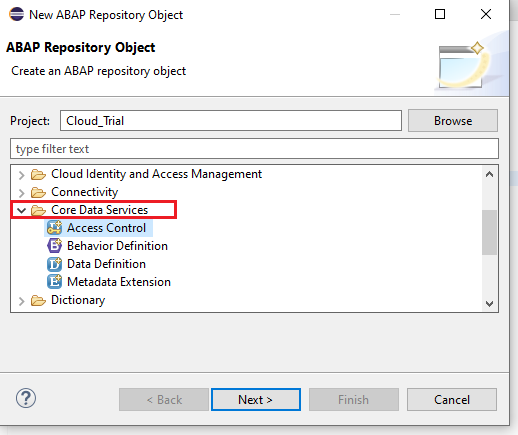Click the Dictionary folder icon
518x435 pixels.
38,300
